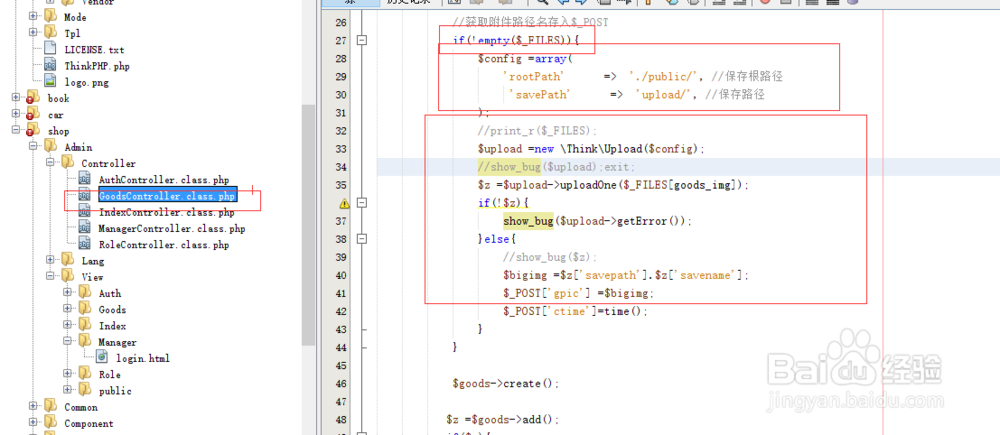
Task: Click the LICENSE.txt file icon
Action: click(x=51, y=49)
